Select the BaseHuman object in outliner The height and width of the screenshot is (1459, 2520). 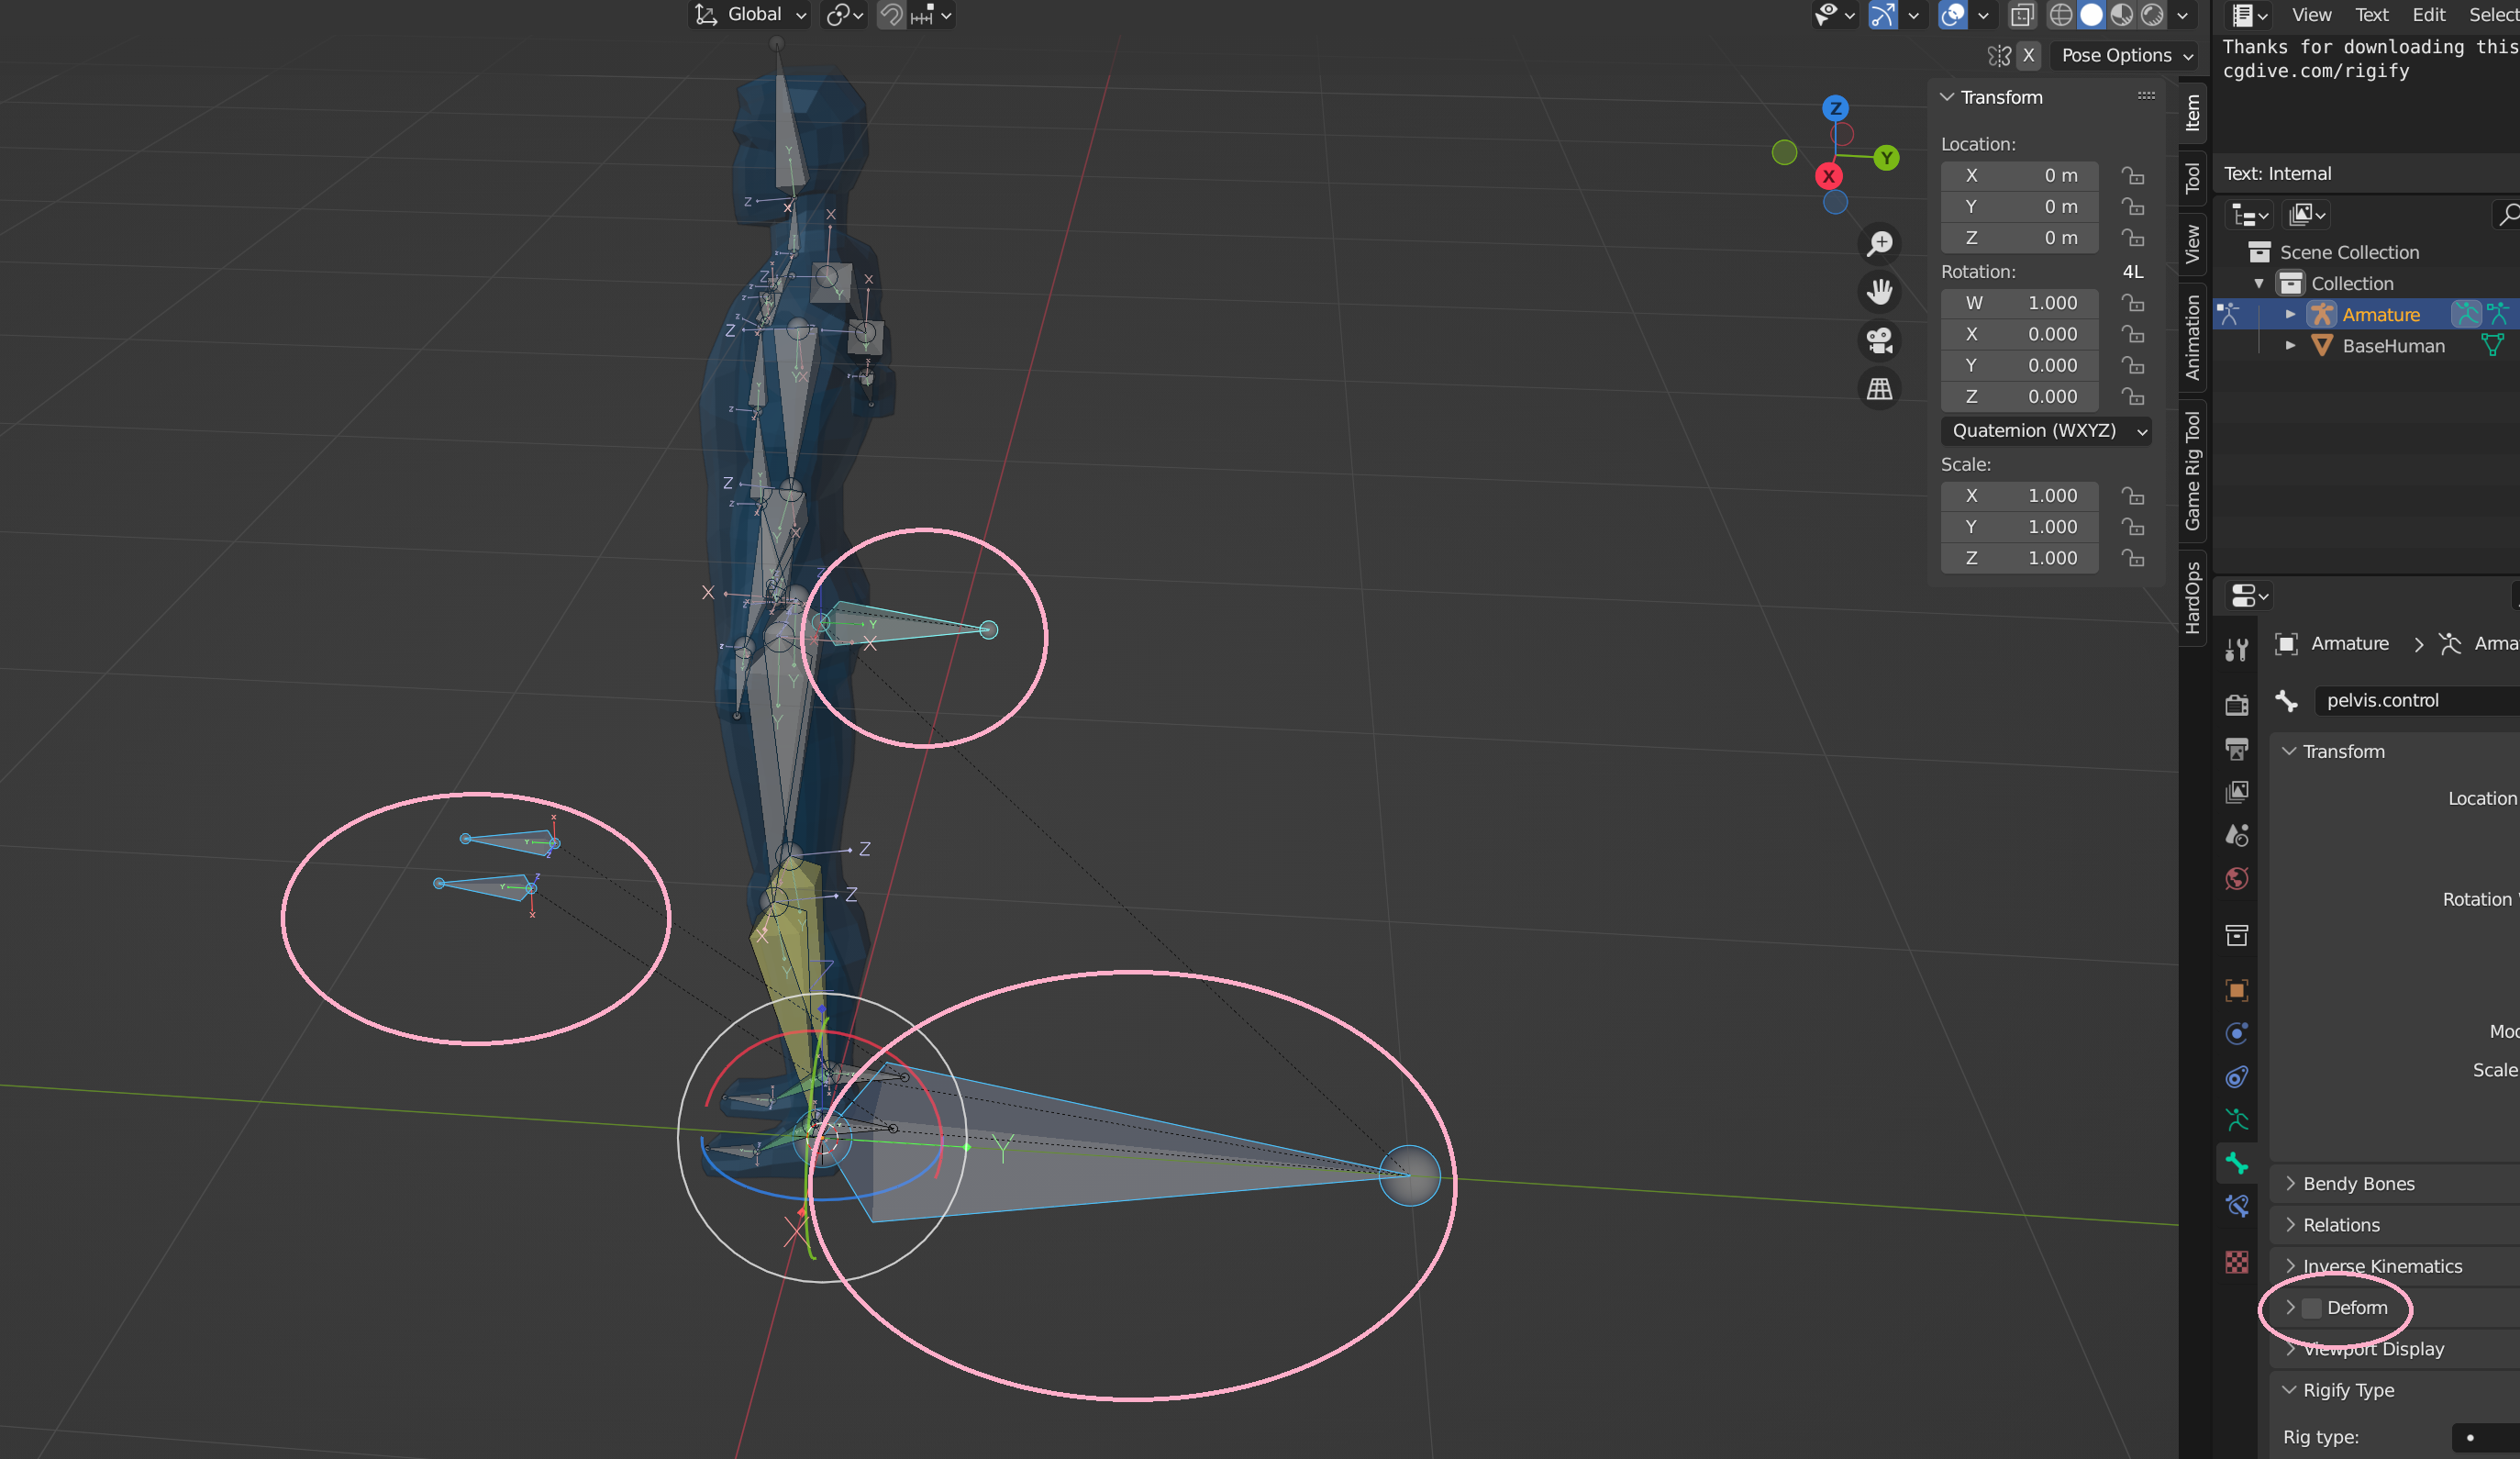[2393, 346]
